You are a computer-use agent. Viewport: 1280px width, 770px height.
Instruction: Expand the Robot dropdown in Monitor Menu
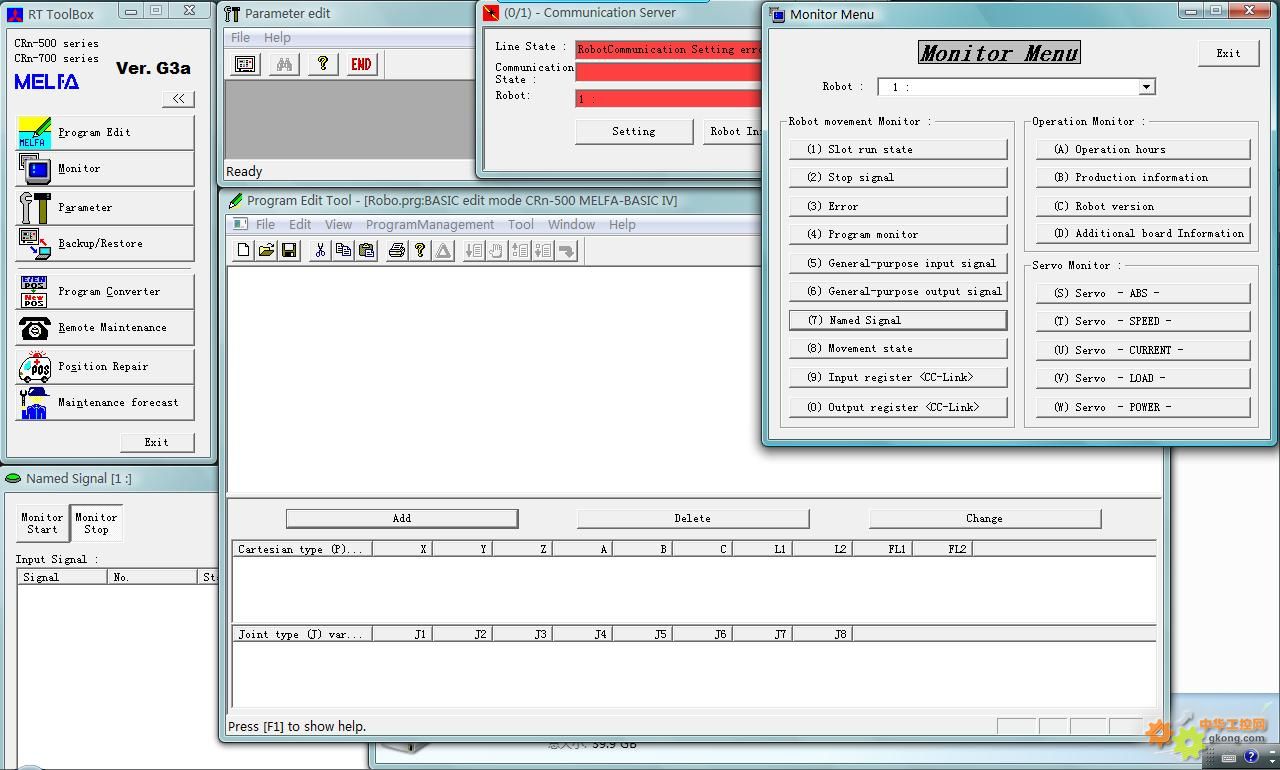1147,87
